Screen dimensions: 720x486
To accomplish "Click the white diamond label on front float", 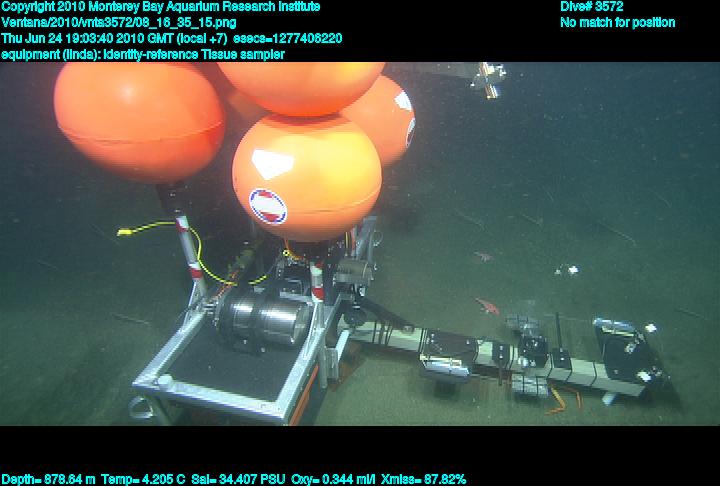I will [x=271, y=162].
